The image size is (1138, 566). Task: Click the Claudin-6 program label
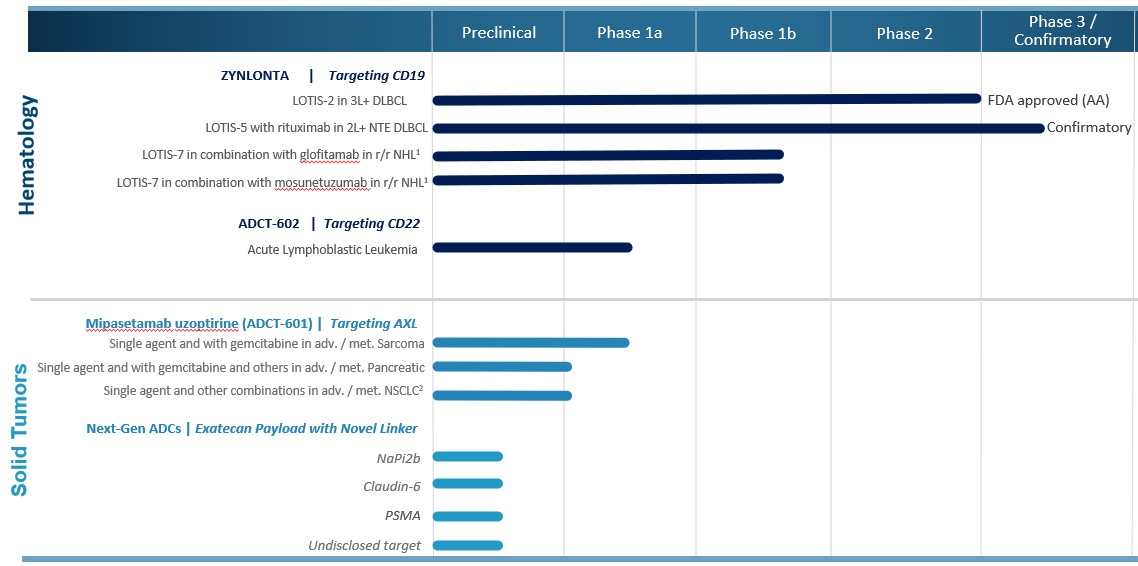point(391,486)
